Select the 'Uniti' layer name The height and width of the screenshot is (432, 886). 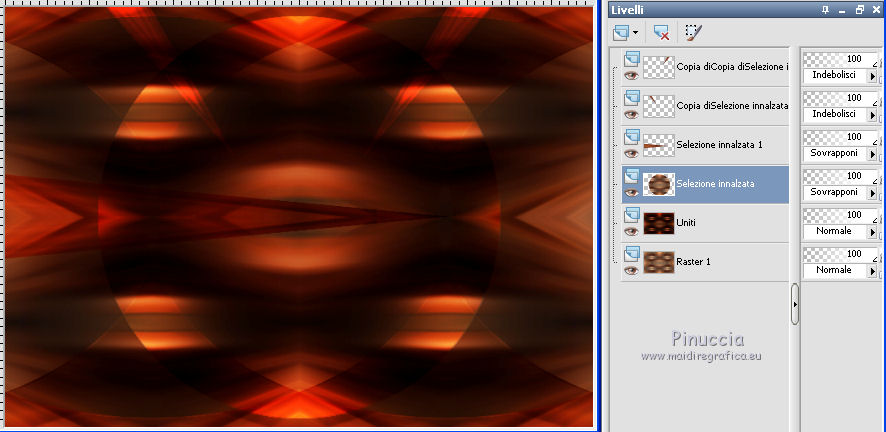click(x=686, y=222)
